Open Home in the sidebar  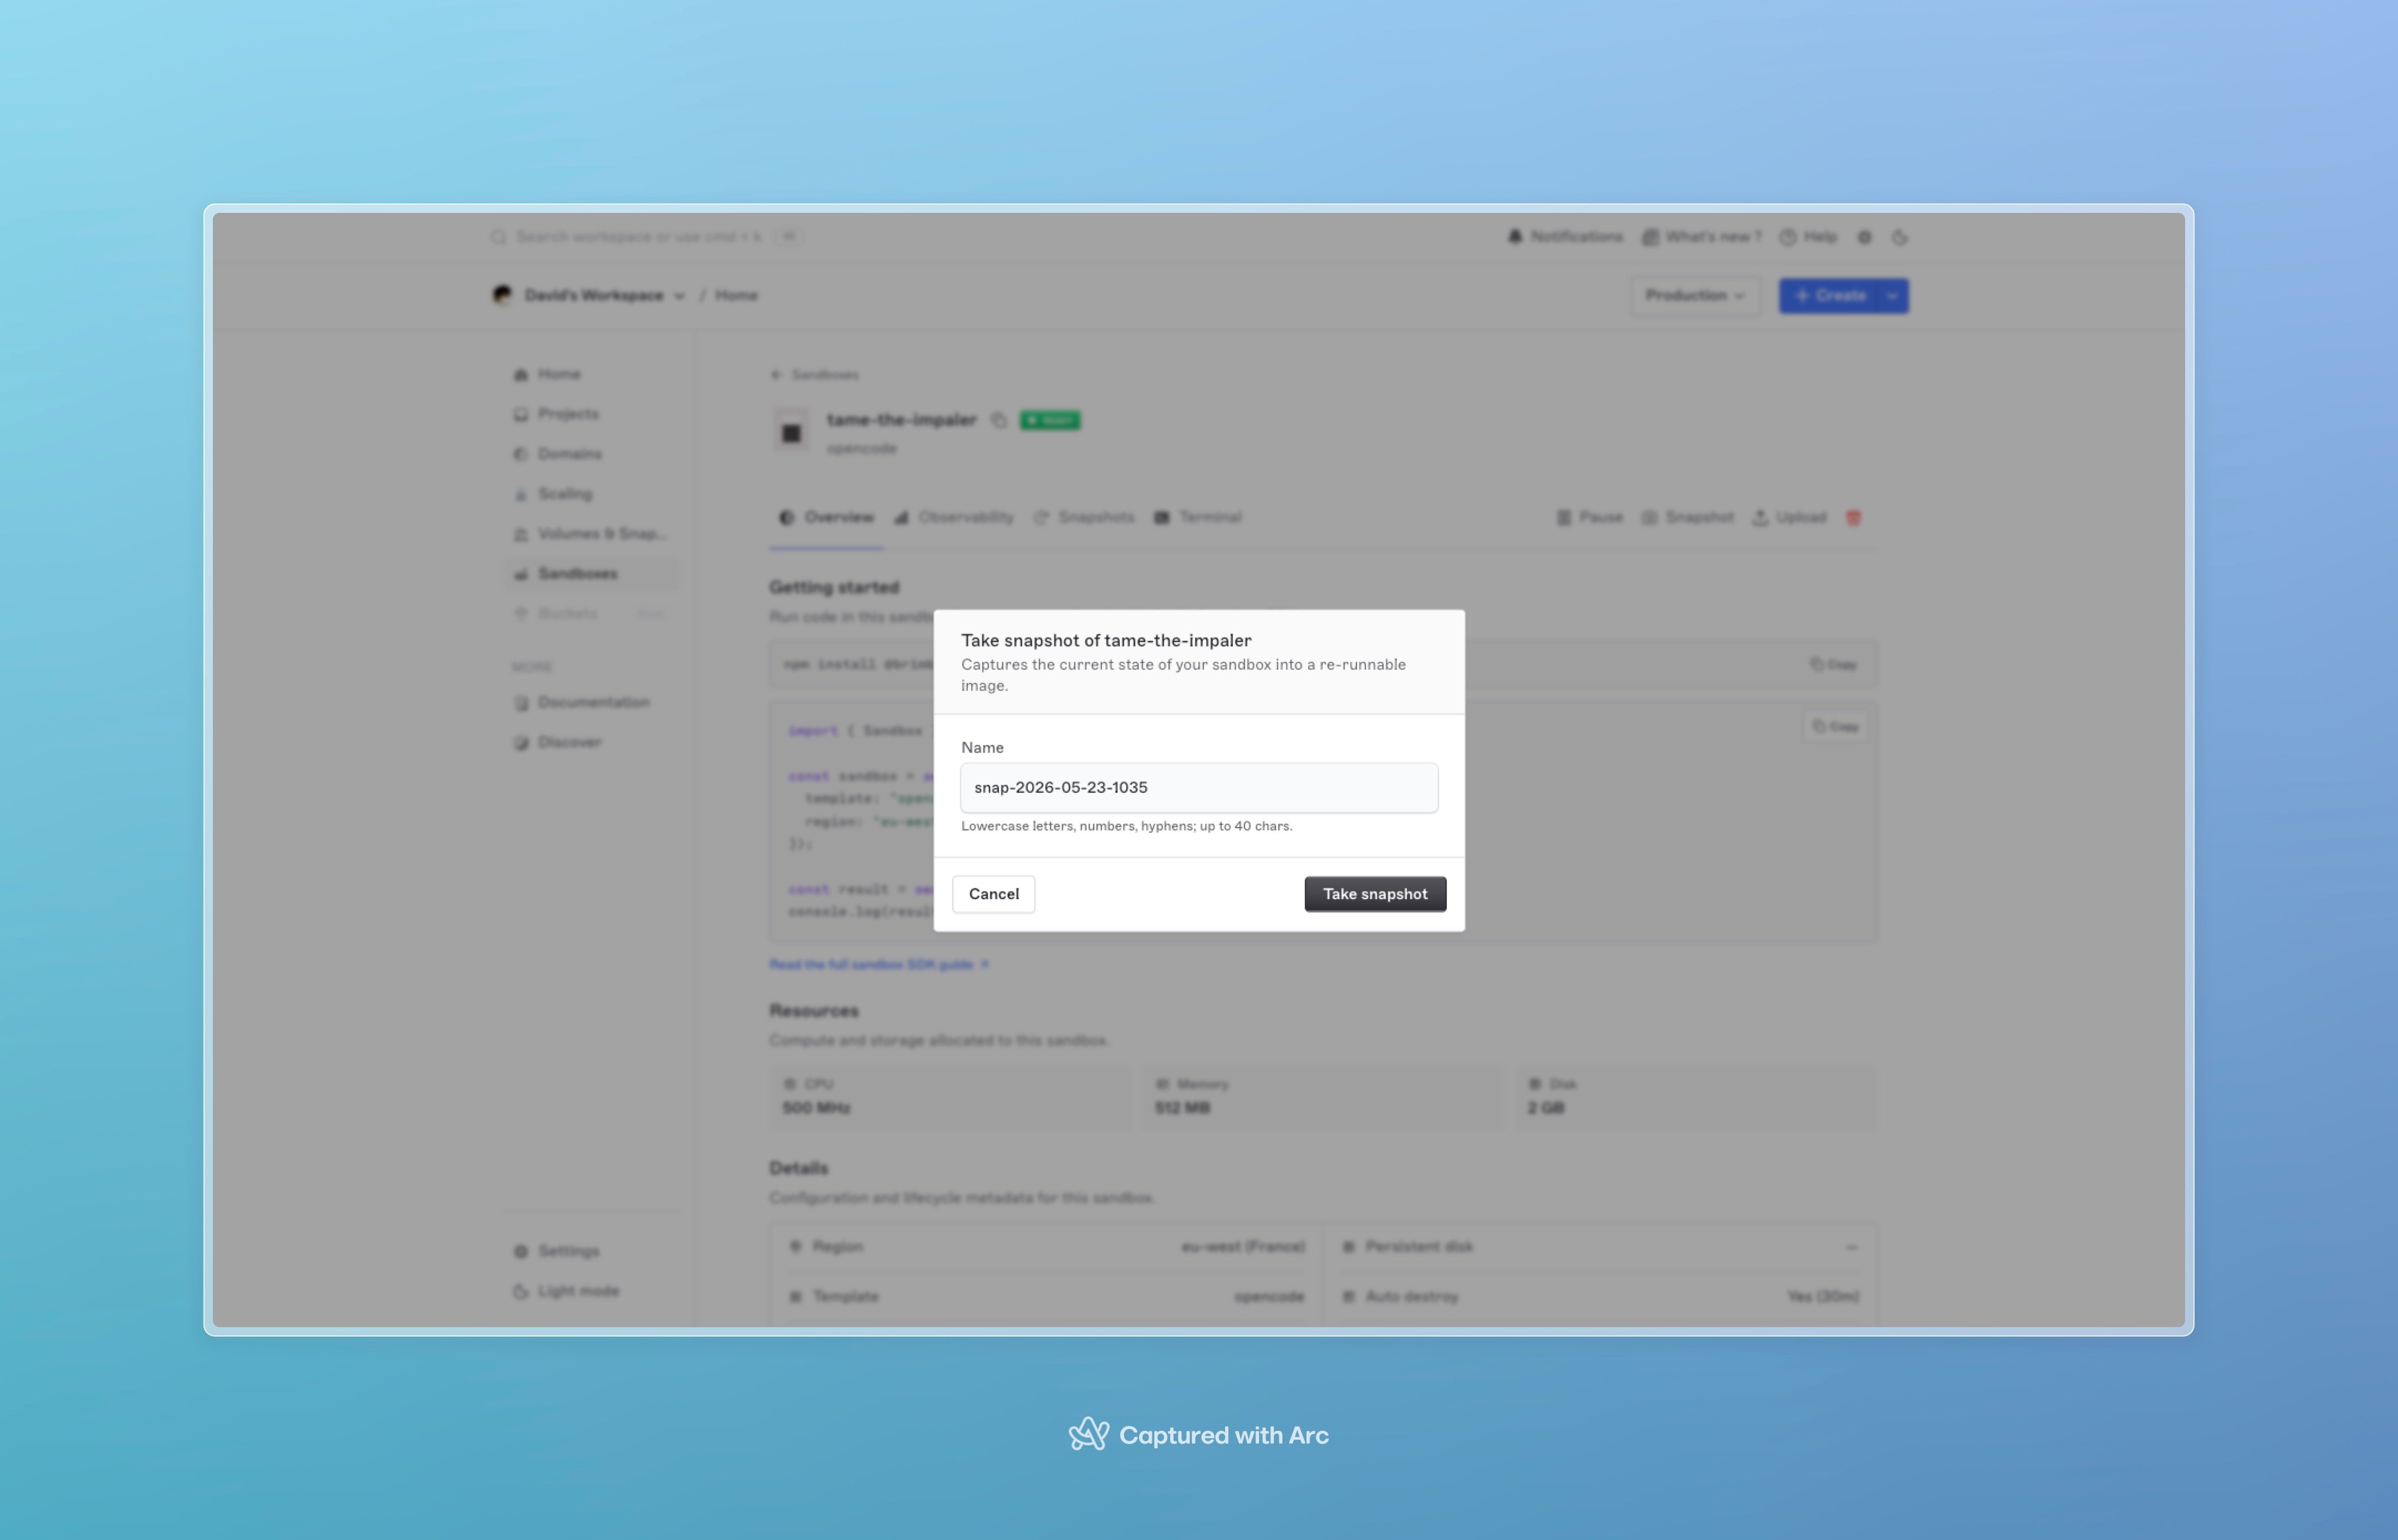pyautogui.click(x=592, y=374)
